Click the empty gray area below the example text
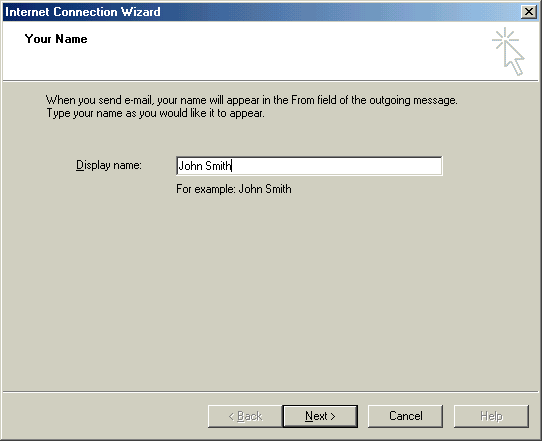This screenshot has height=441, width=542. (270, 294)
